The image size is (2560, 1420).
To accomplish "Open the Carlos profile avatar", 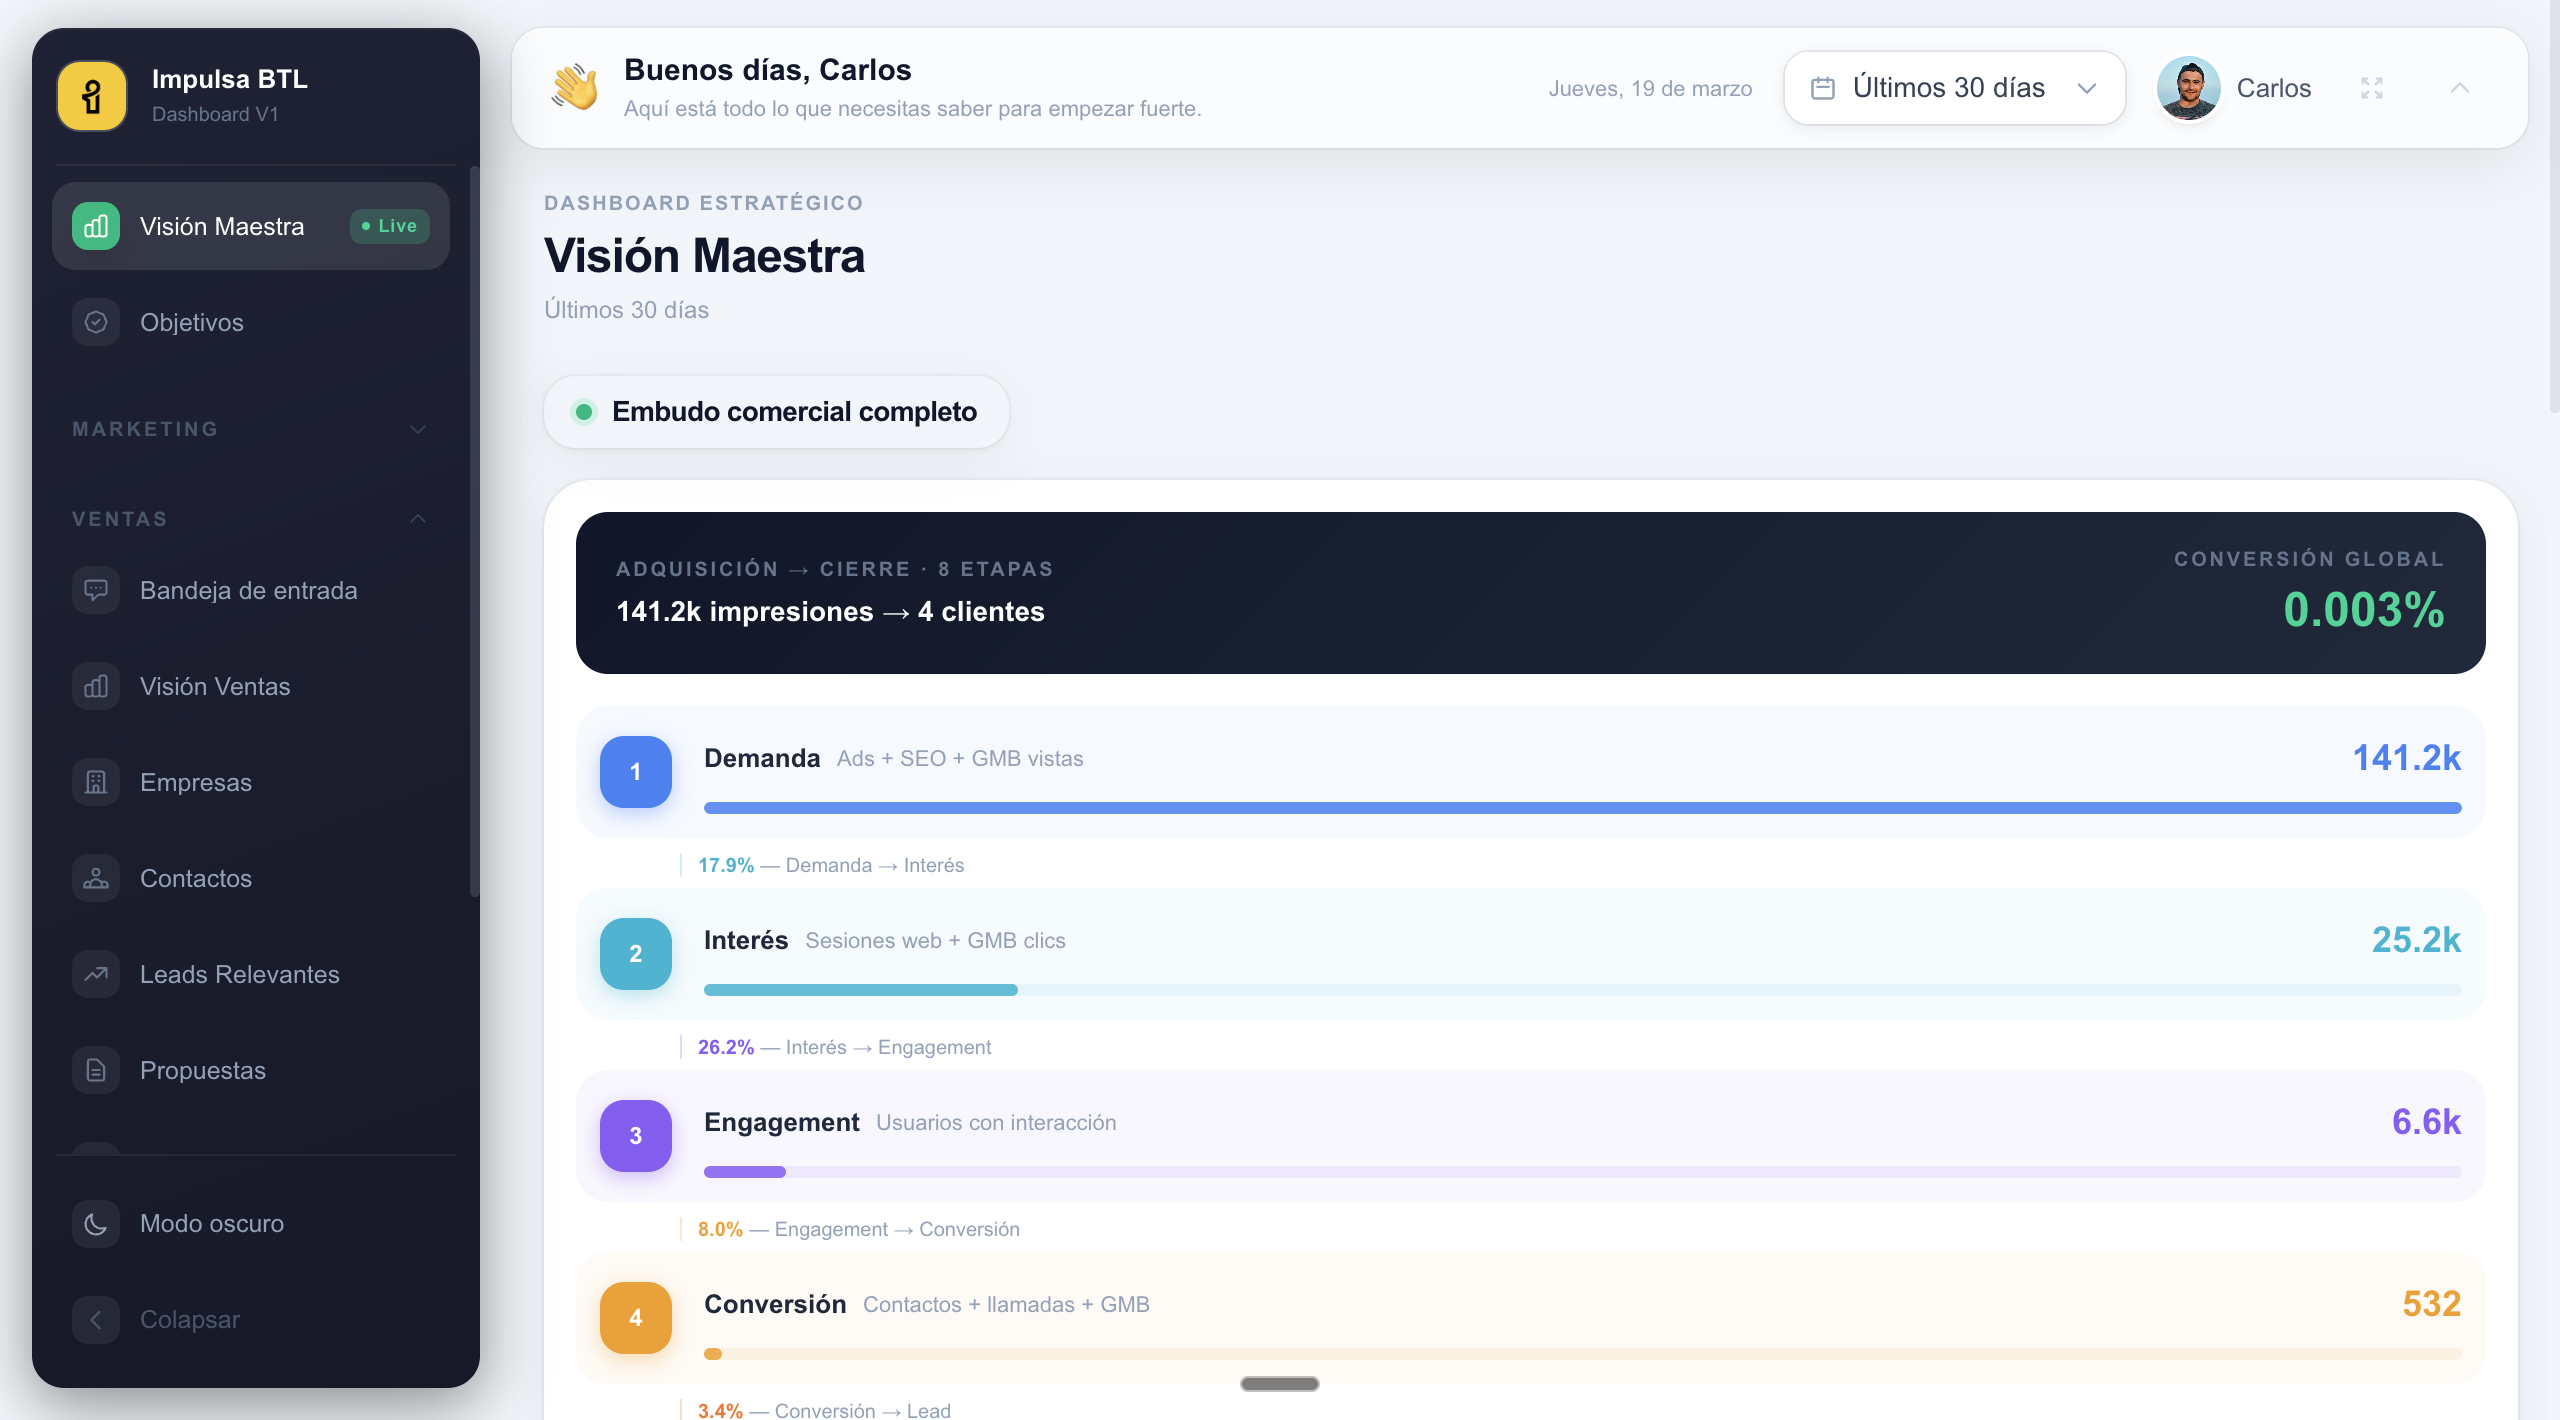I will pyautogui.click(x=2190, y=87).
